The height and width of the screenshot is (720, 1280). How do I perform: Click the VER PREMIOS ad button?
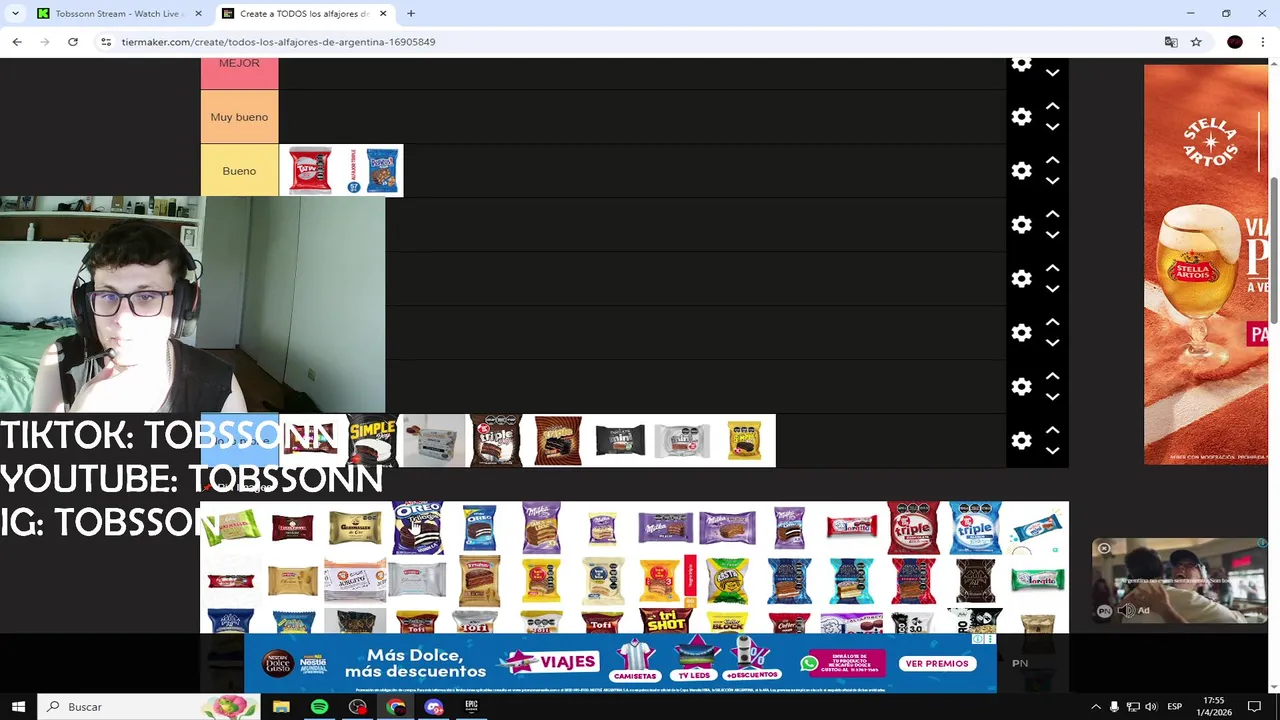tap(937, 664)
